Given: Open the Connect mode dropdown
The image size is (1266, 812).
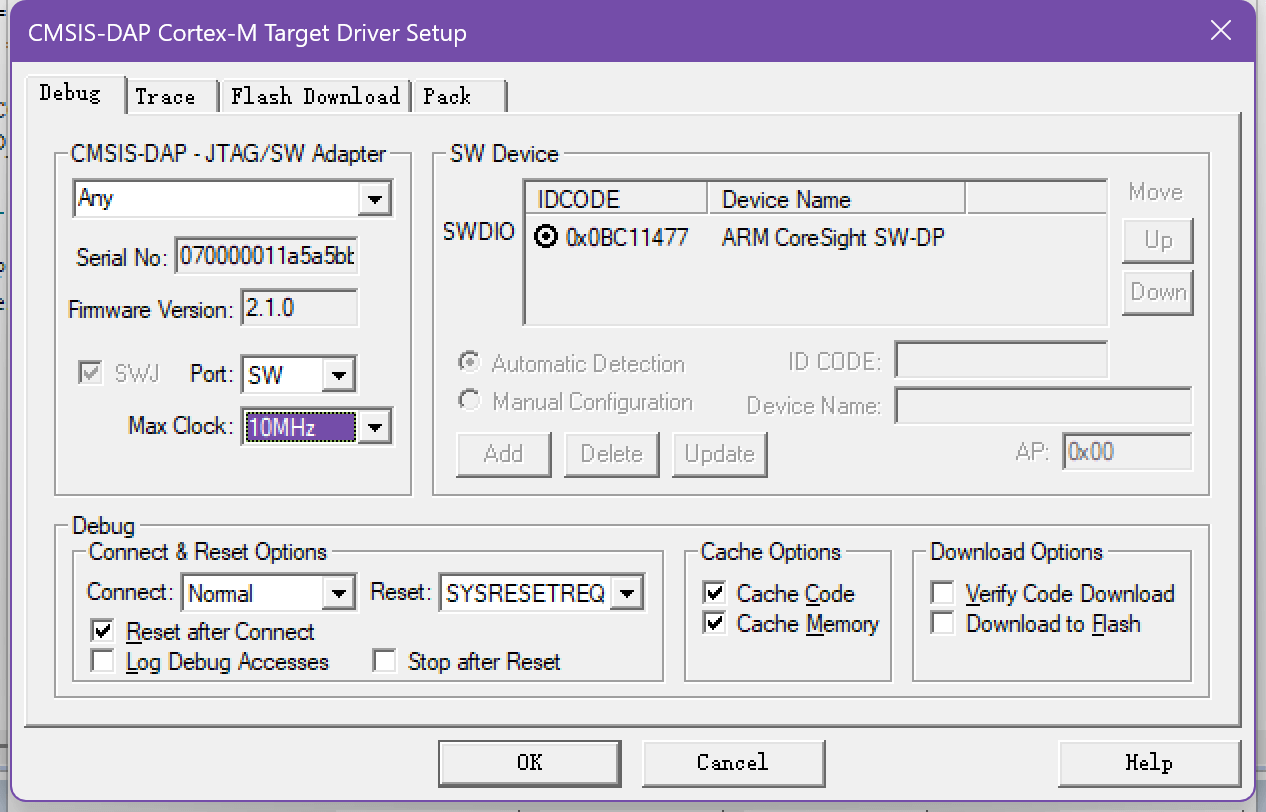Looking at the screenshot, I should point(340,593).
